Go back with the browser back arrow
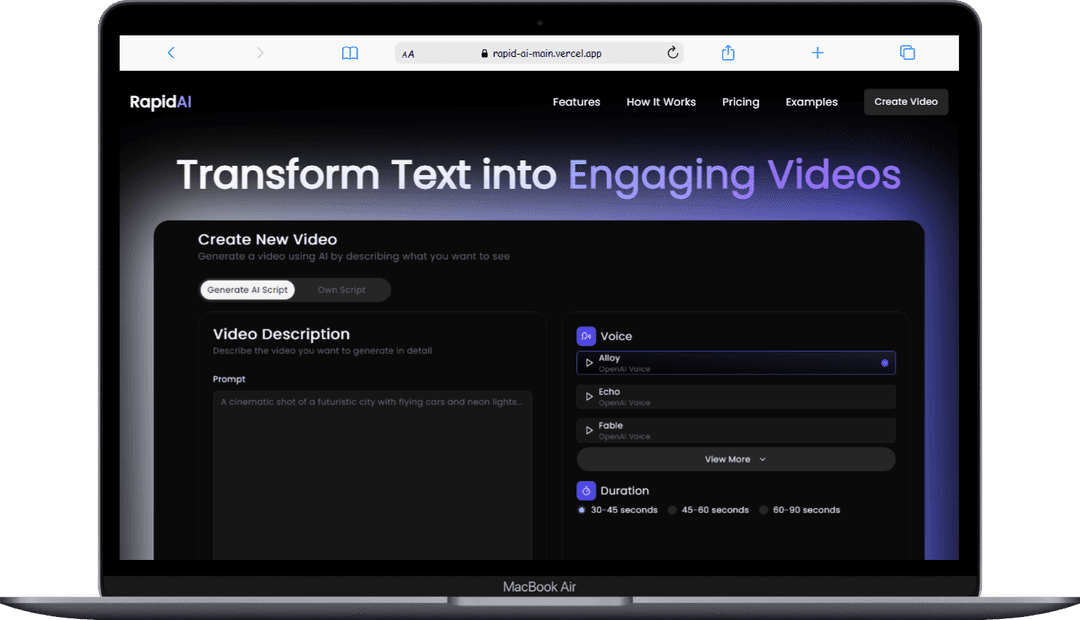Screen dimensions: 1080x620 (x=171, y=52)
